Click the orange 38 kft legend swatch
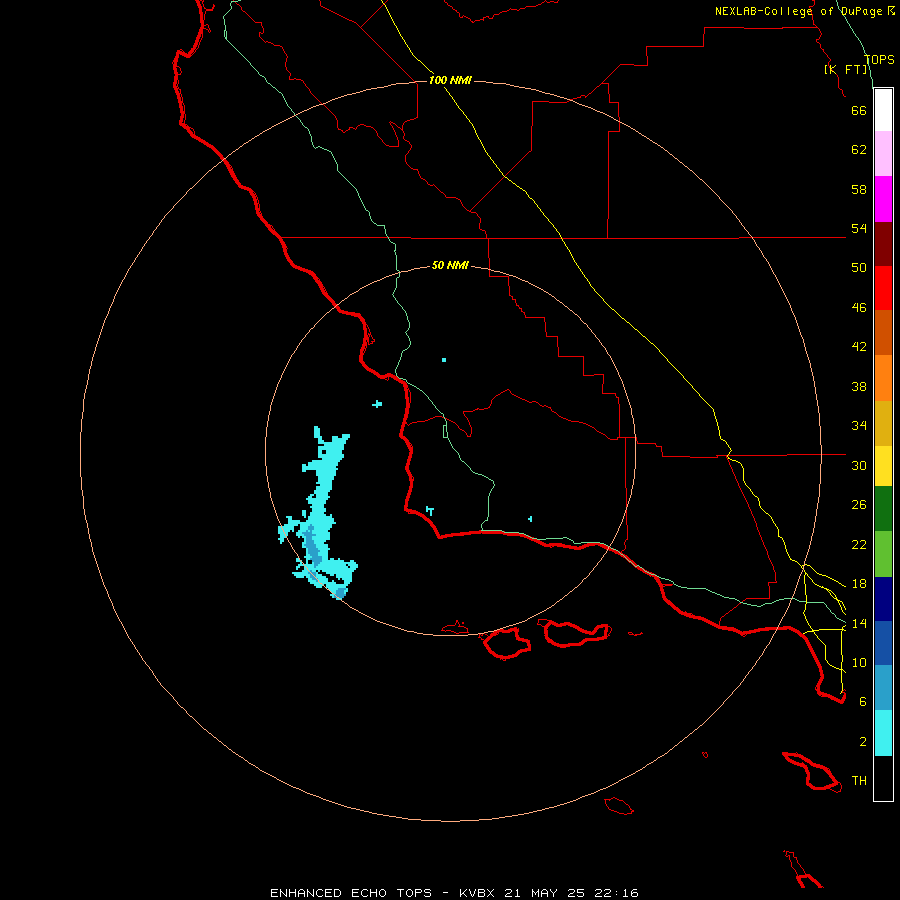 (x=883, y=378)
